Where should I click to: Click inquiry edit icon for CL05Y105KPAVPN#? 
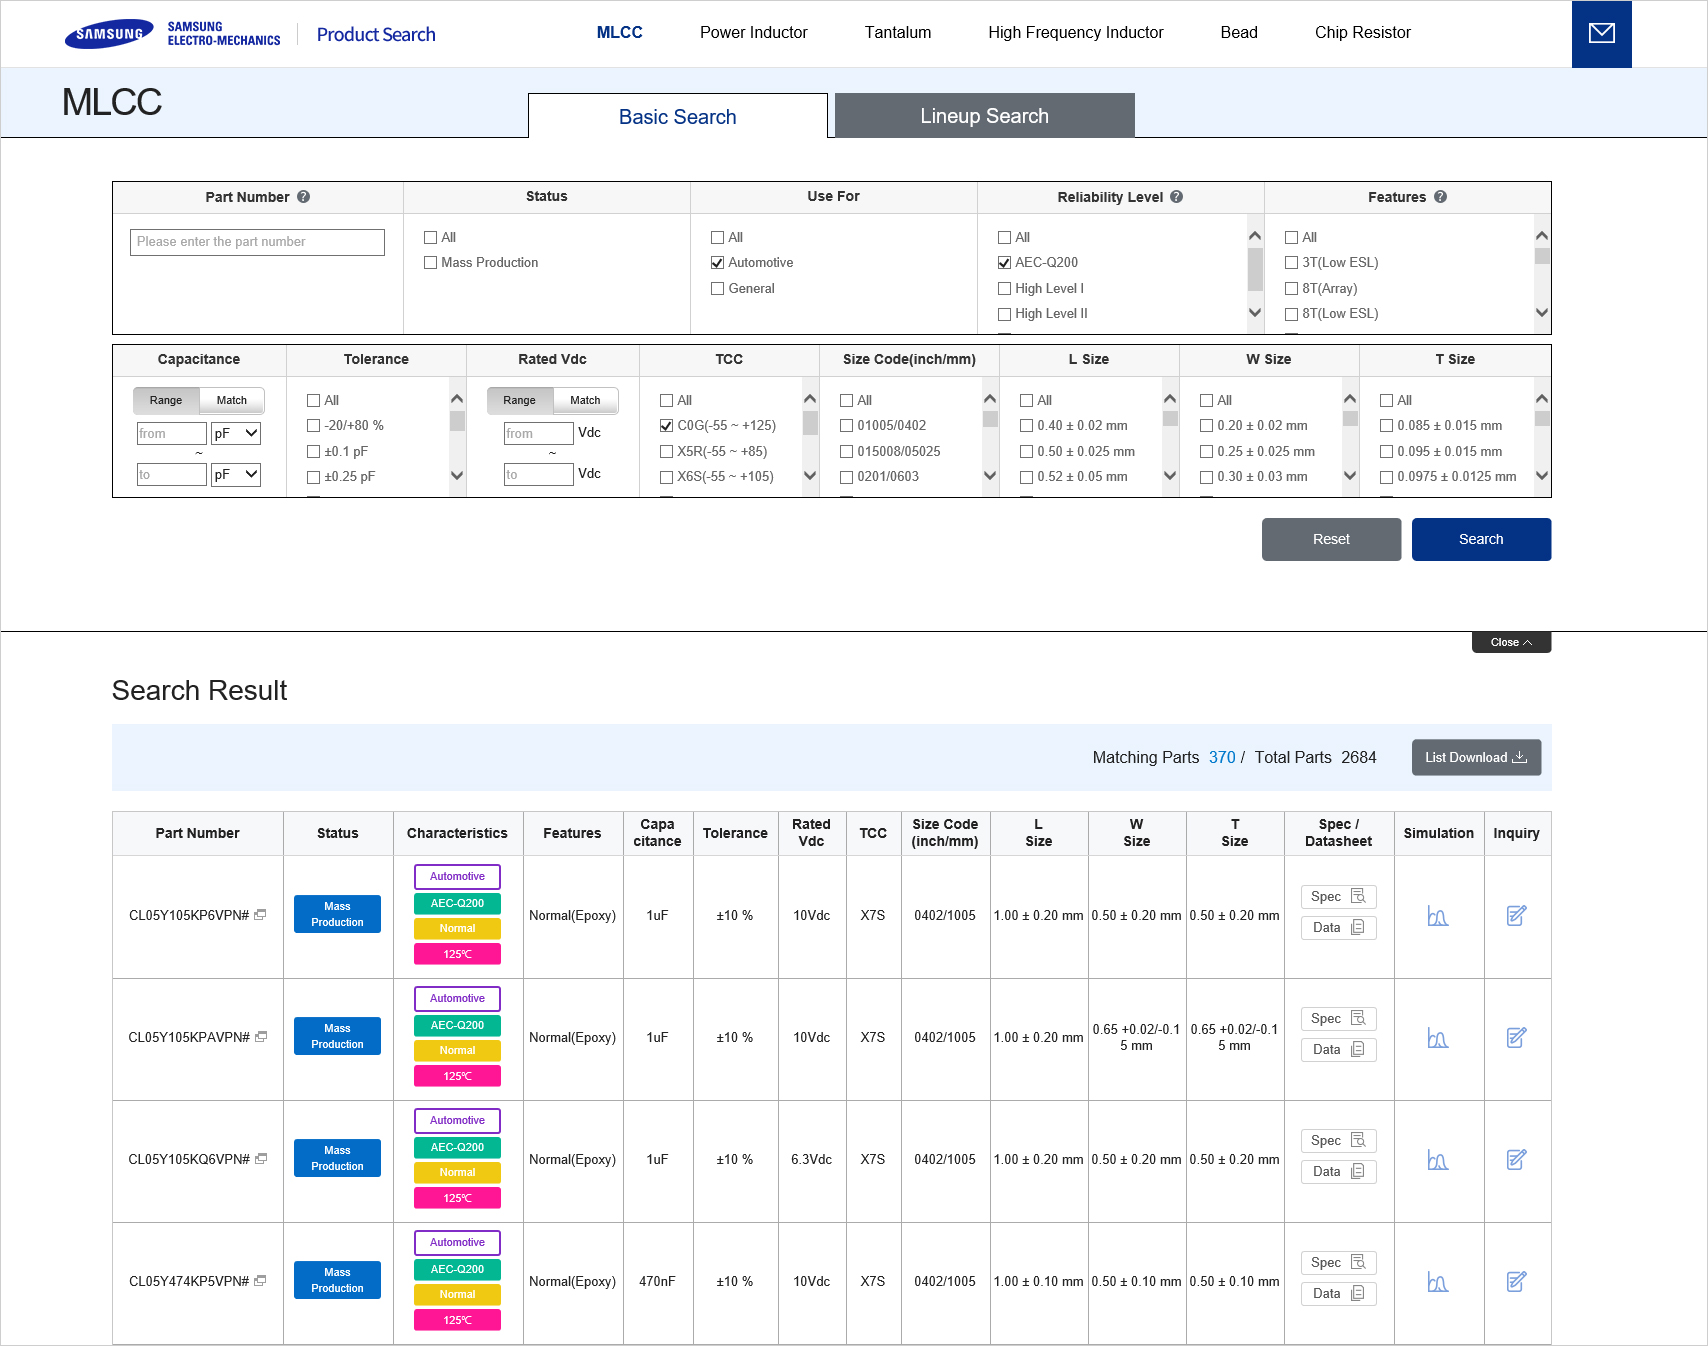pos(1516,1037)
